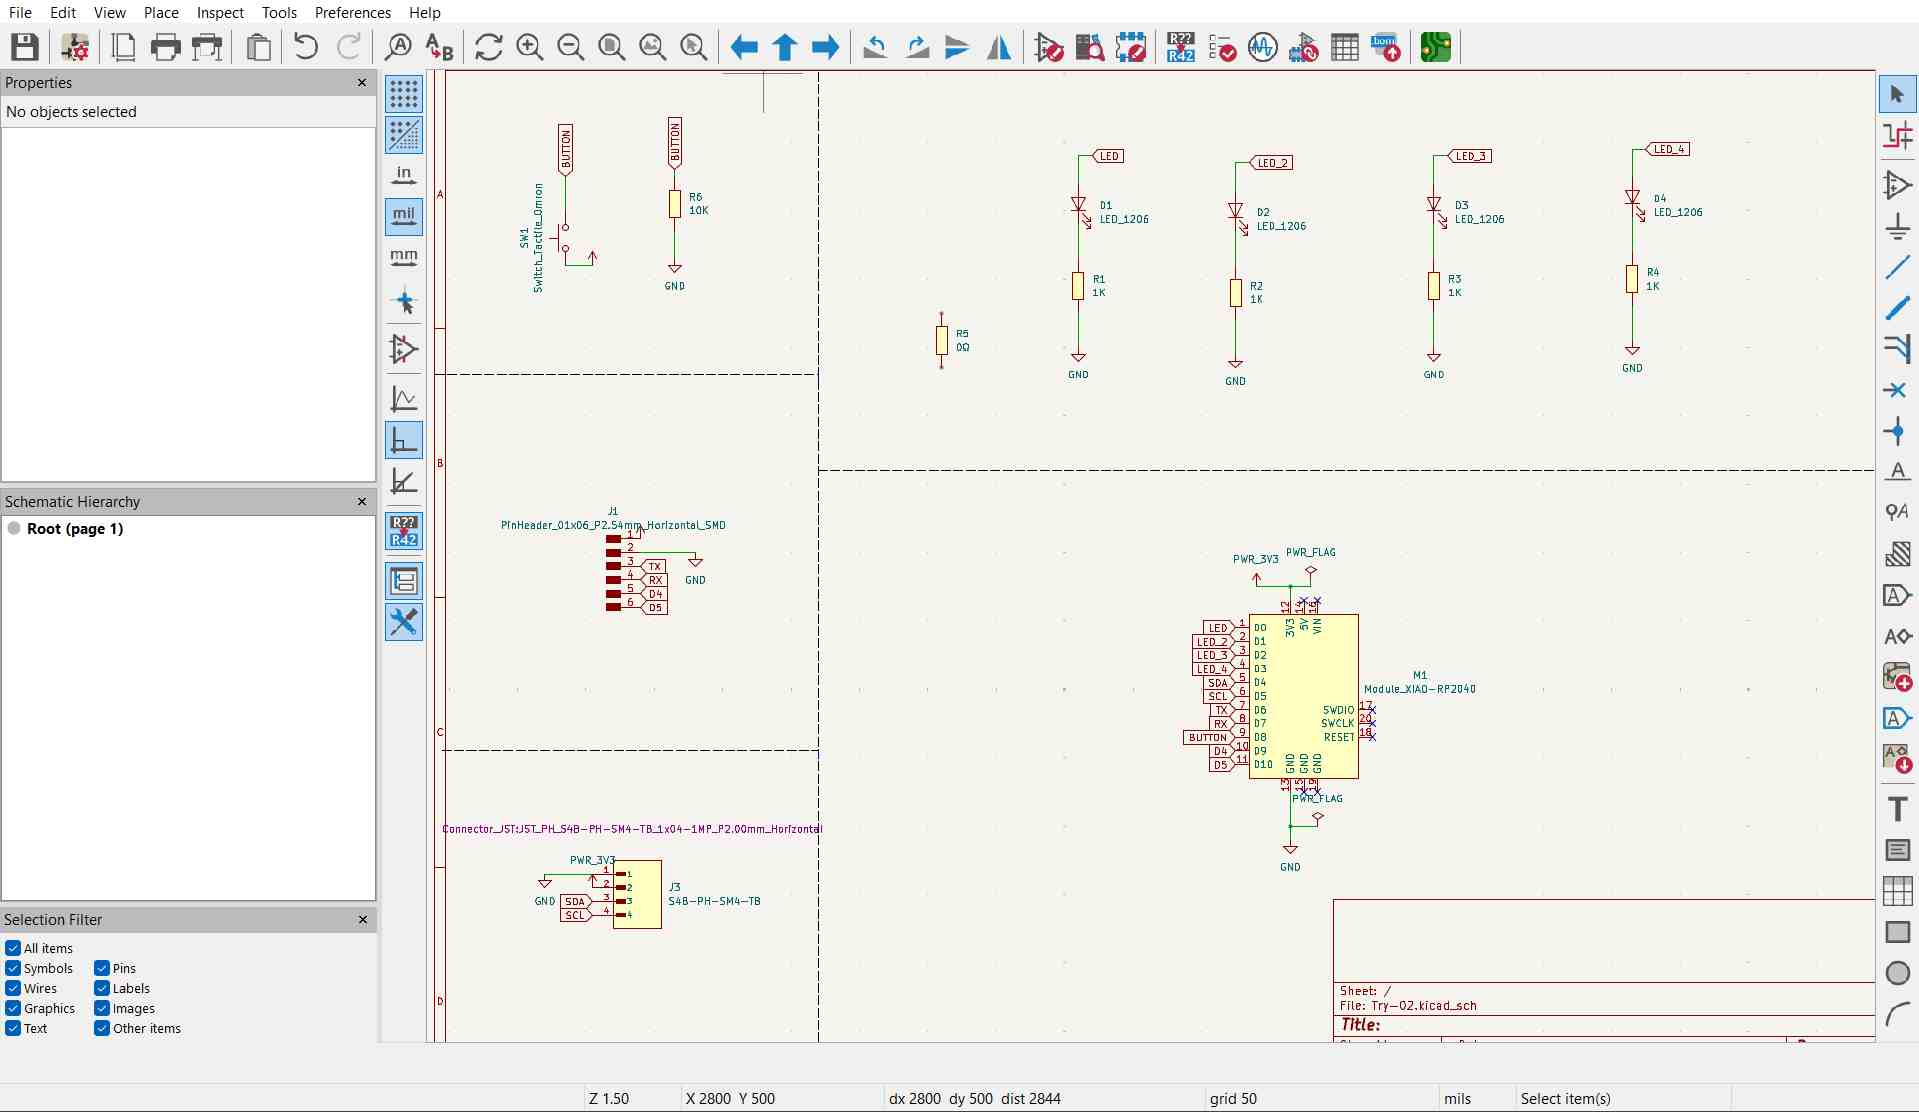This screenshot has width=1919, height=1112.
Task: Run the Electrical Rules Check
Action: click(1222, 47)
